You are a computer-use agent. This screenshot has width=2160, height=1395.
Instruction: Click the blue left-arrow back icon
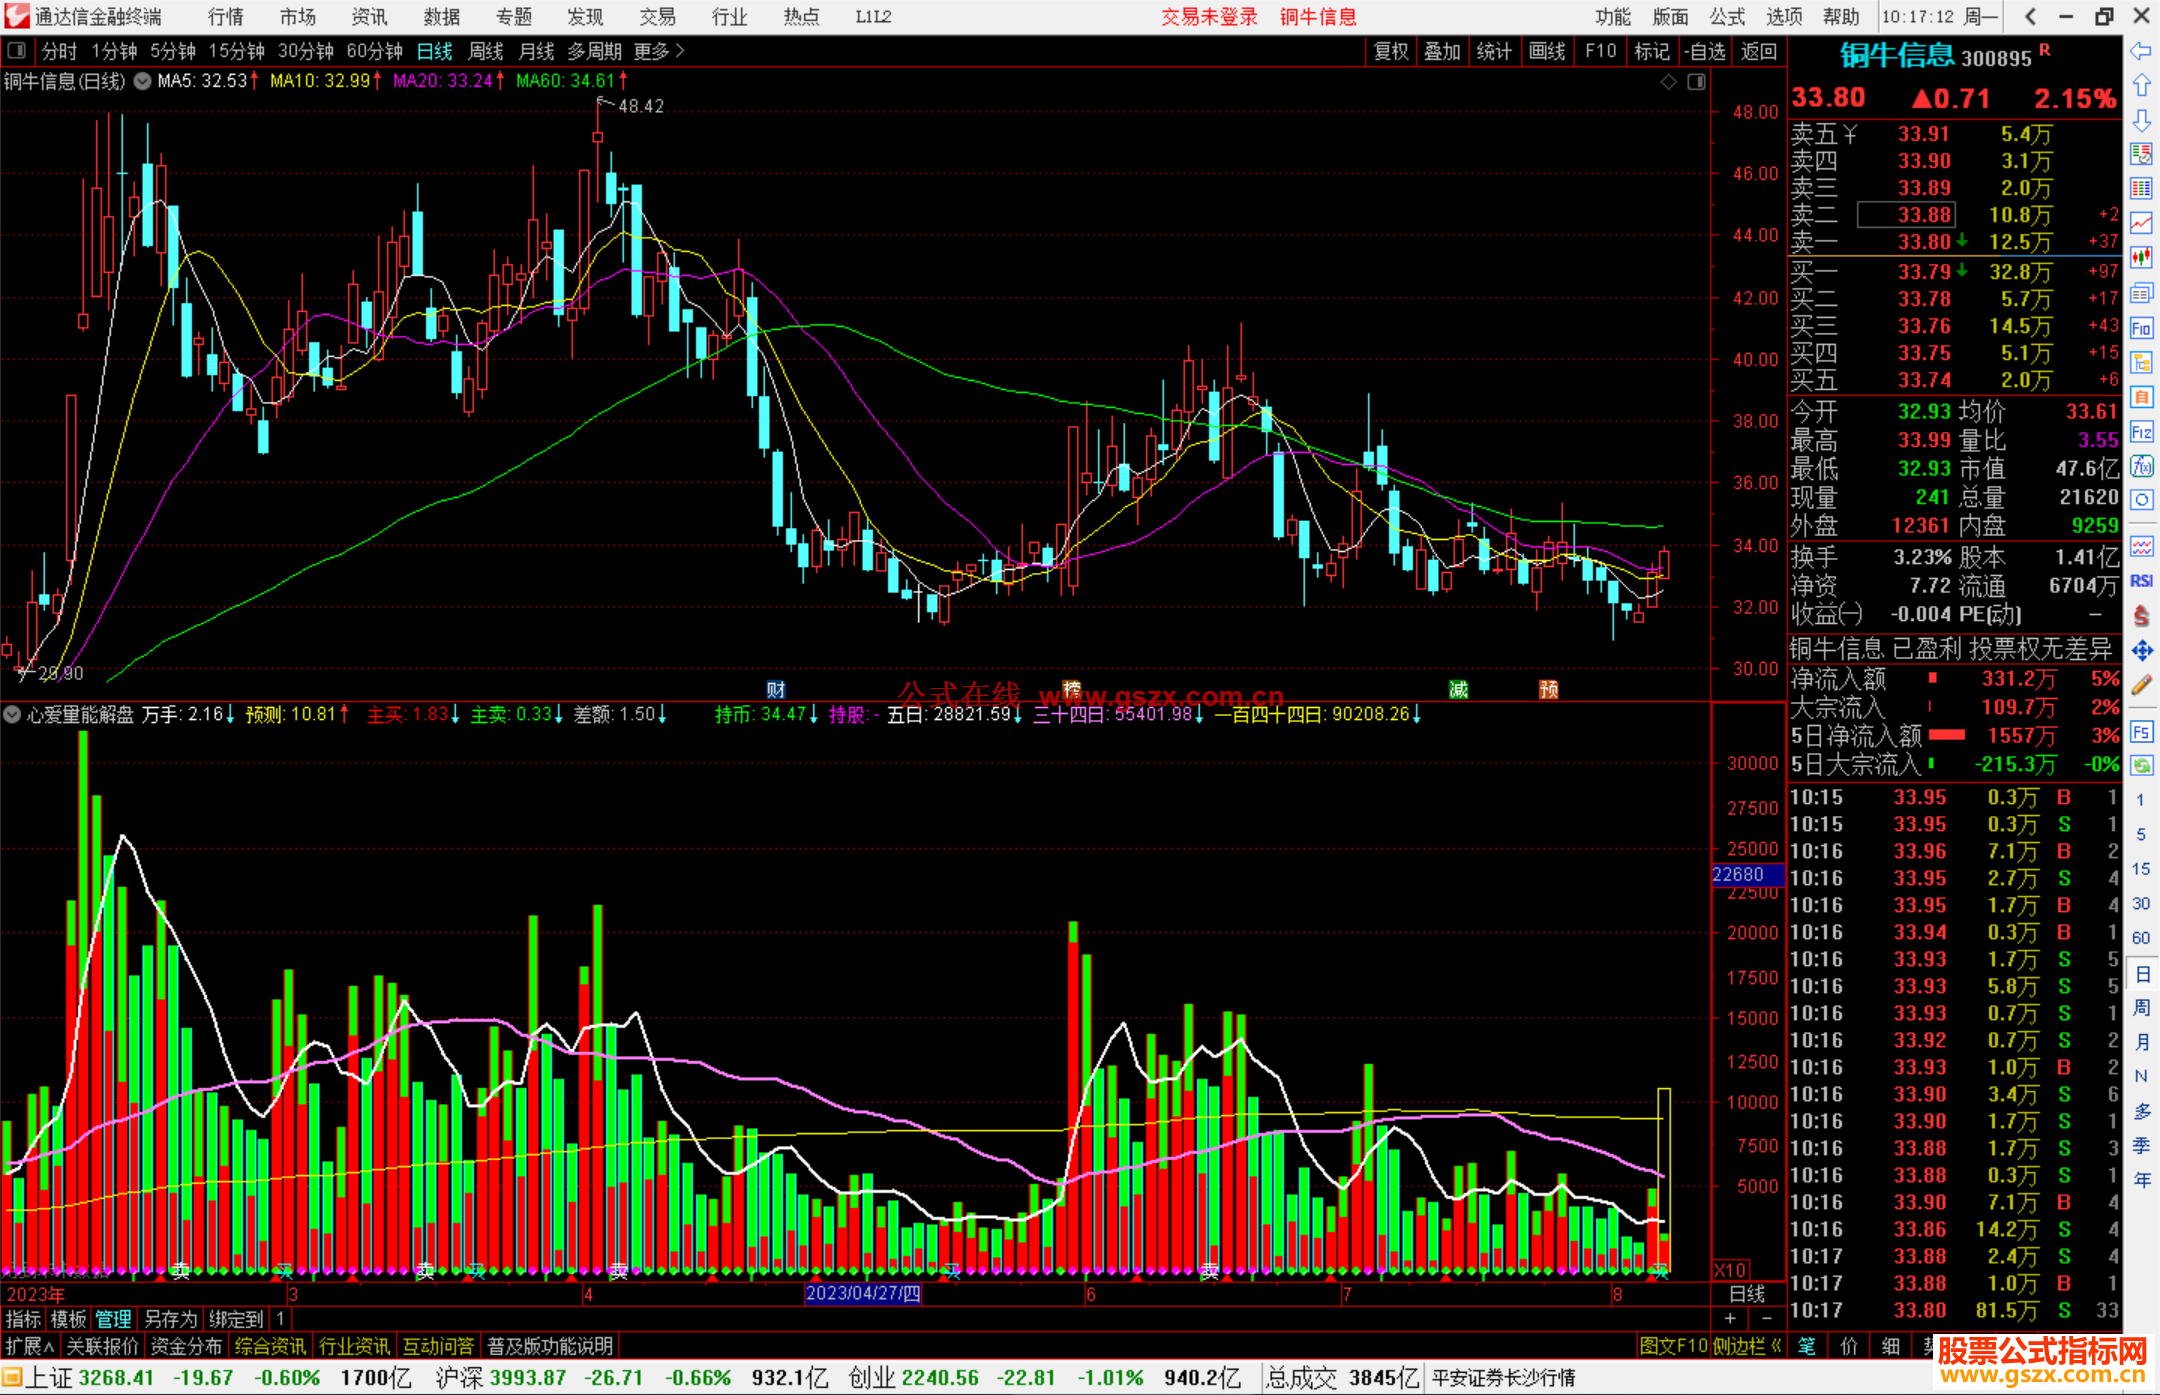tap(2141, 50)
